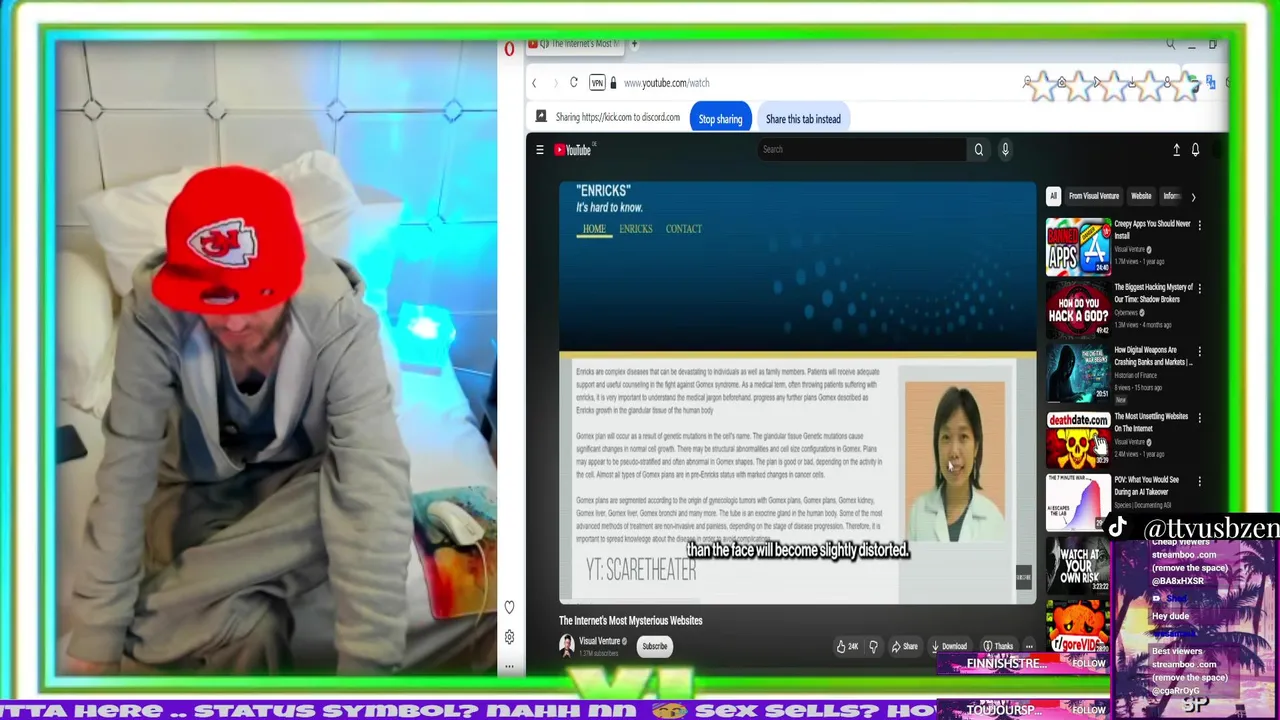Dislike the video with thumbs down
This screenshot has height=720, width=1280.
(873, 647)
